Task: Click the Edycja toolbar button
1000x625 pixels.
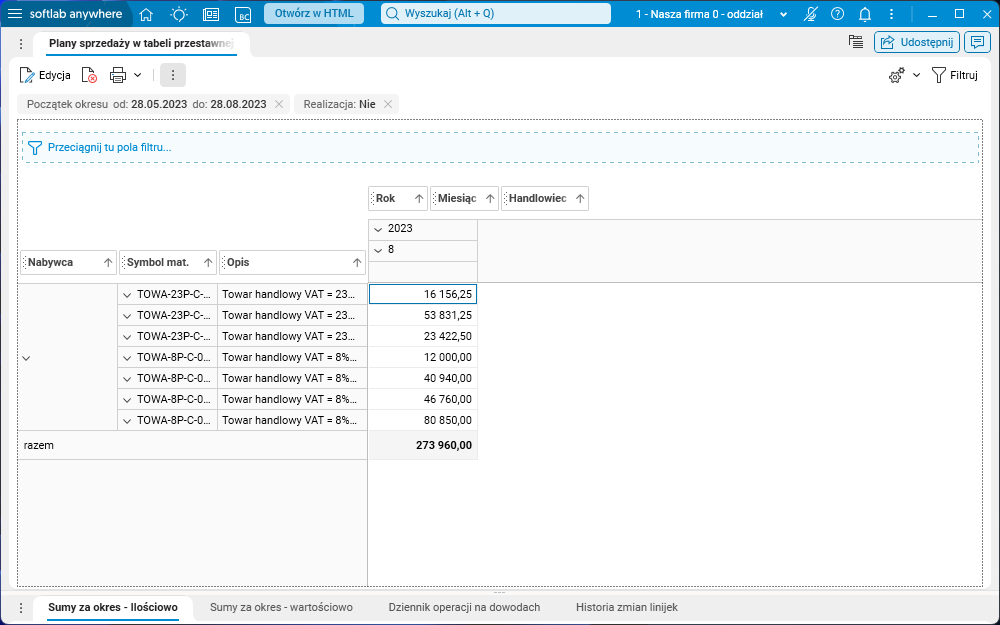Action: pyautogui.click(x=45, y=75)
